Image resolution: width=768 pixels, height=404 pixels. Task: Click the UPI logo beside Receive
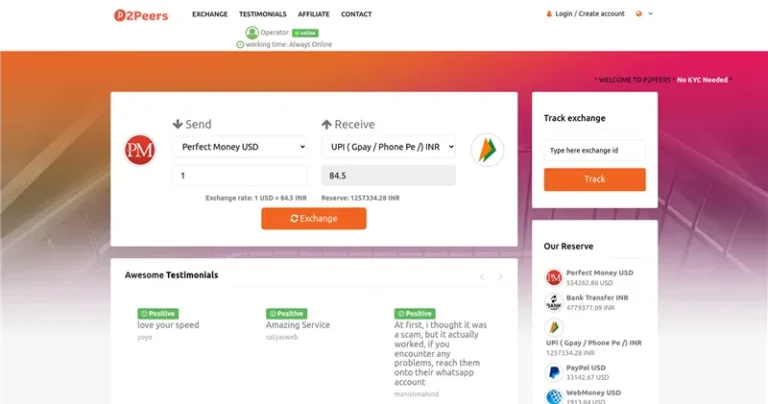coord(487,150)
